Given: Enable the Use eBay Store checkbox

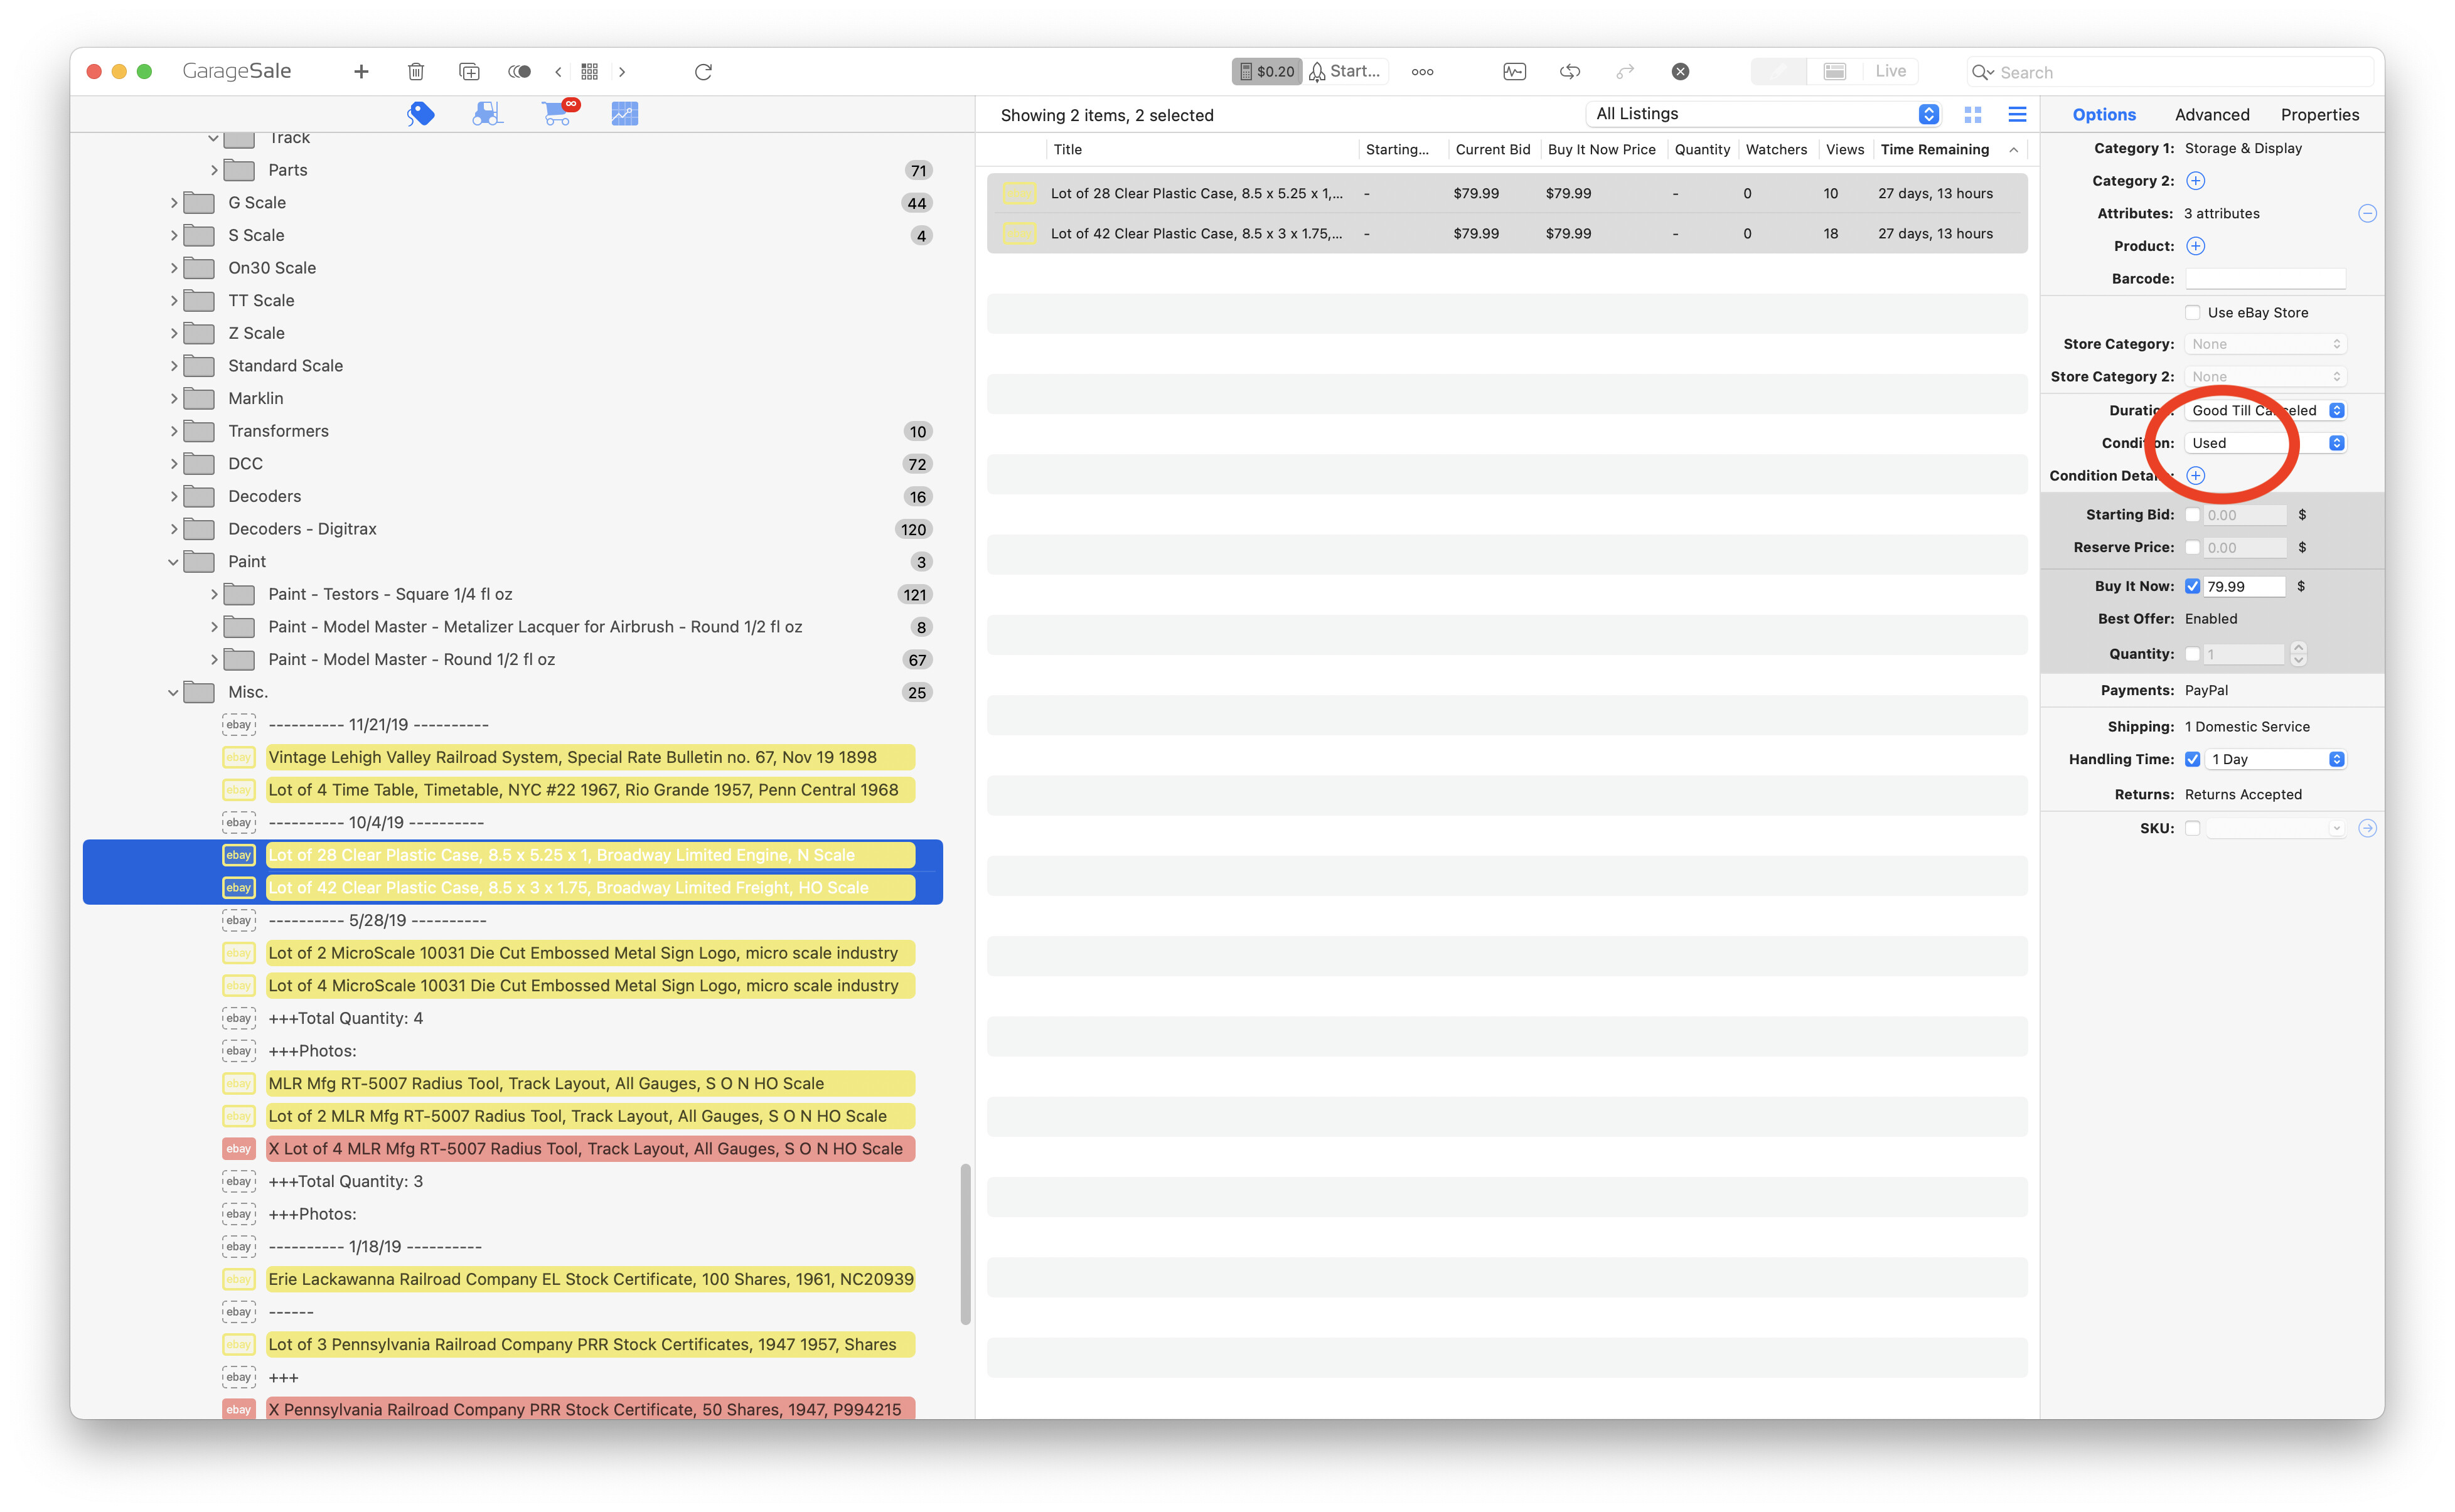Looking at the screenshot, I should [x=2192, y=313].
